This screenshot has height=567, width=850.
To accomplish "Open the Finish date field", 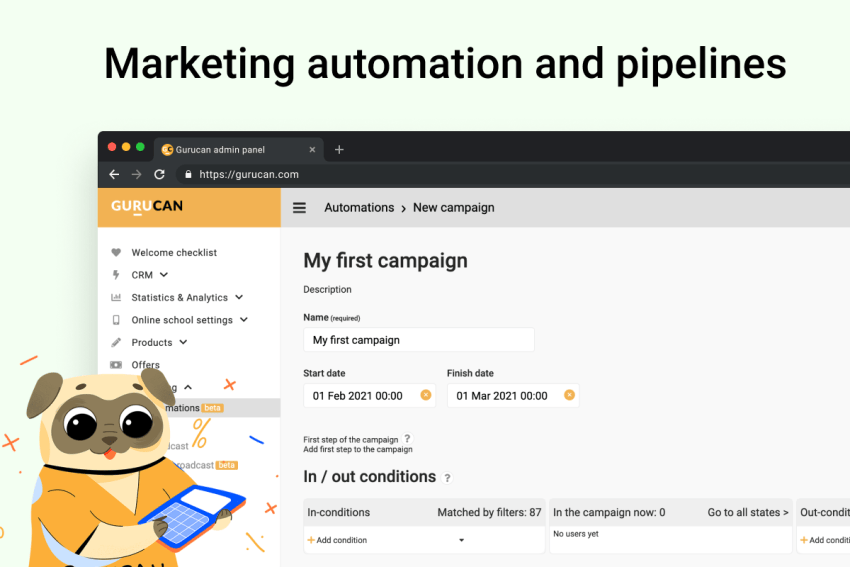I will click(x=513, y=396).
